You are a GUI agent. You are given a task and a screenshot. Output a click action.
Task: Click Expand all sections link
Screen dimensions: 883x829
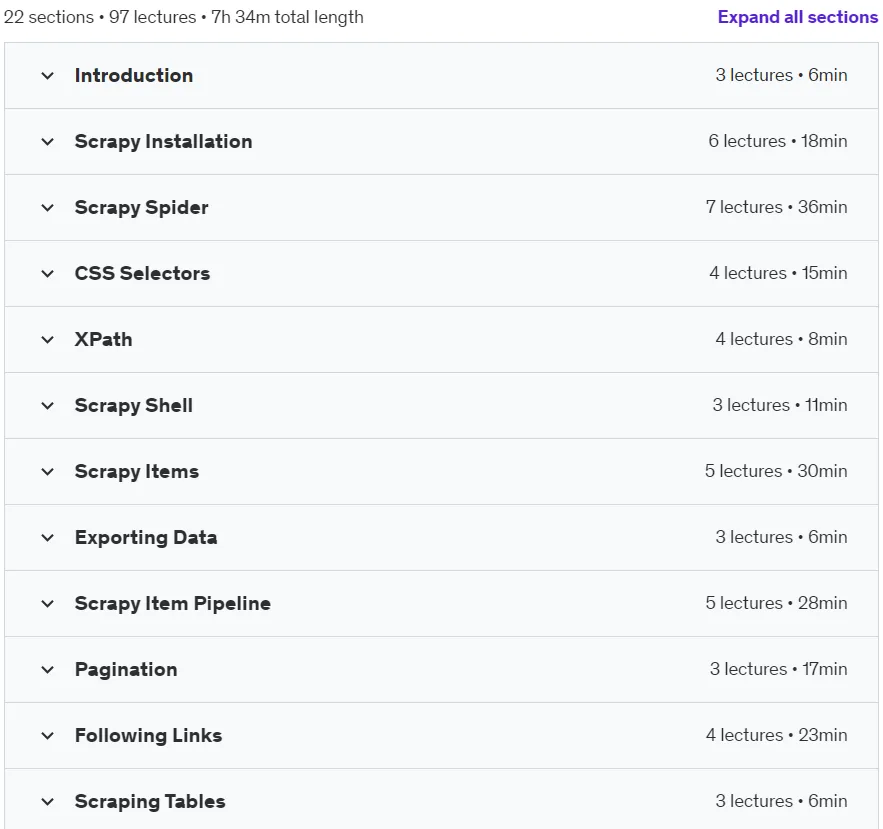click(x=797, y=17)
